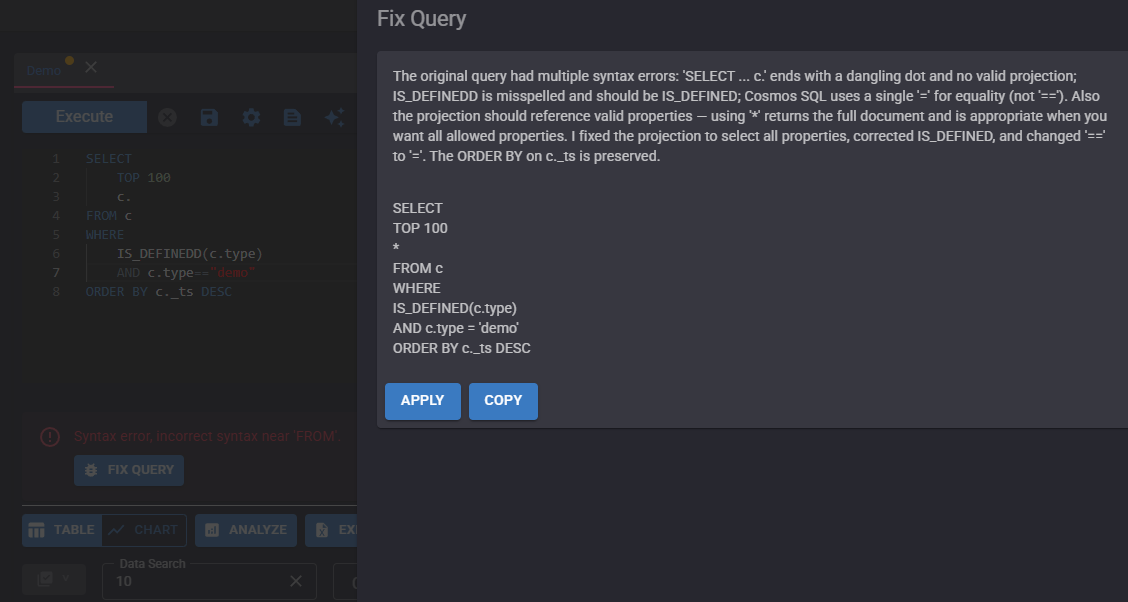Apply the fixed query
The width and height of the screenshot is (1128, 602).
click(x=422, y=400)
